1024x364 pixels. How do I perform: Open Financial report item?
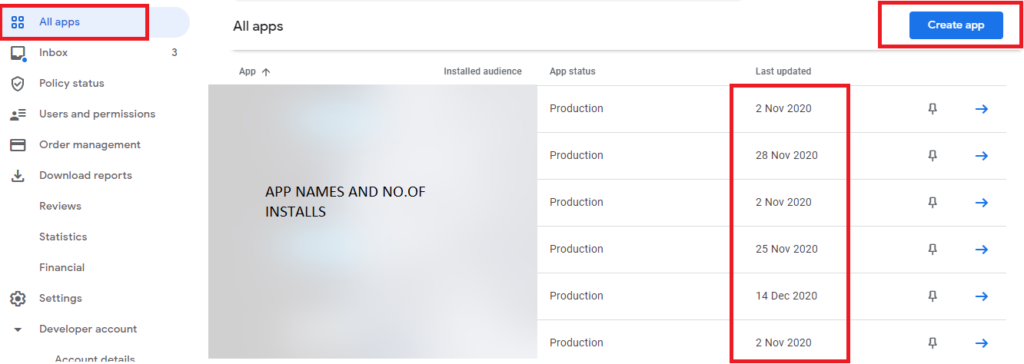point(61,268)
